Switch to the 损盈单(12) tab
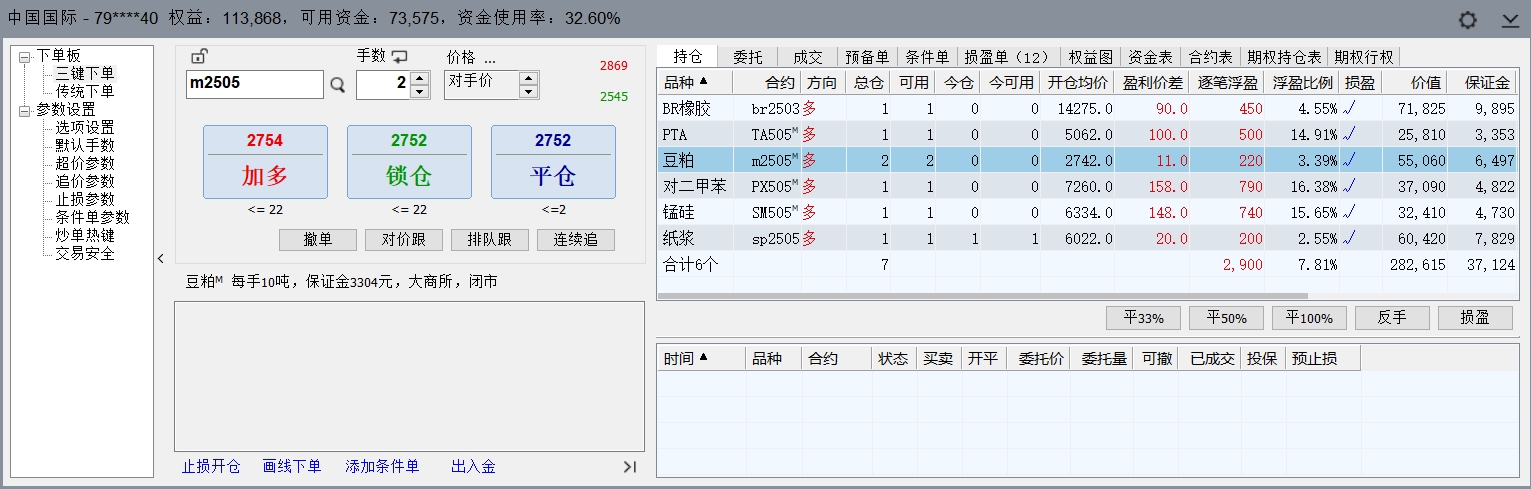The image size is (1531, 489). pos(1007,57)
